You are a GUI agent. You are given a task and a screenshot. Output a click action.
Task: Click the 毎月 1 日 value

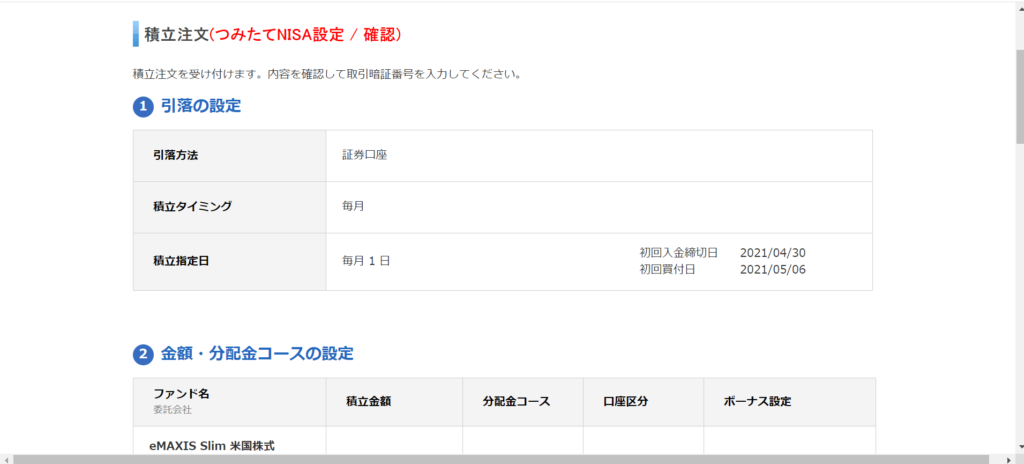click(x=366, y=261)
